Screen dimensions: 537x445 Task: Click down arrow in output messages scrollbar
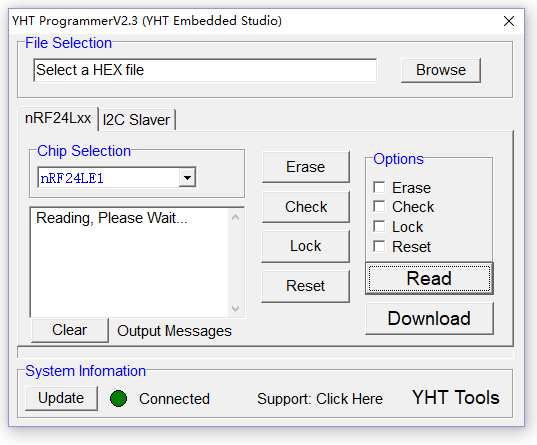point(235,309)
